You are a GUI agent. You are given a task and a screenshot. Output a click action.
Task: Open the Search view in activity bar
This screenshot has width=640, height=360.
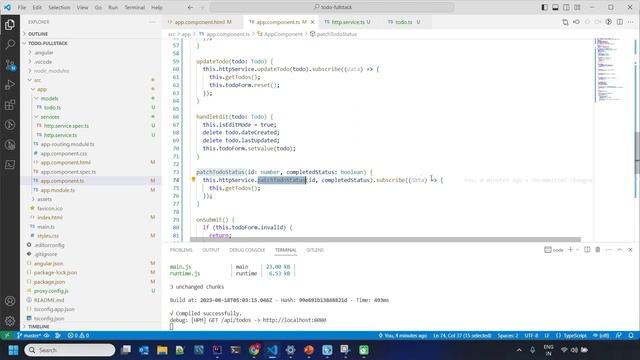click(x=10, y=44)
